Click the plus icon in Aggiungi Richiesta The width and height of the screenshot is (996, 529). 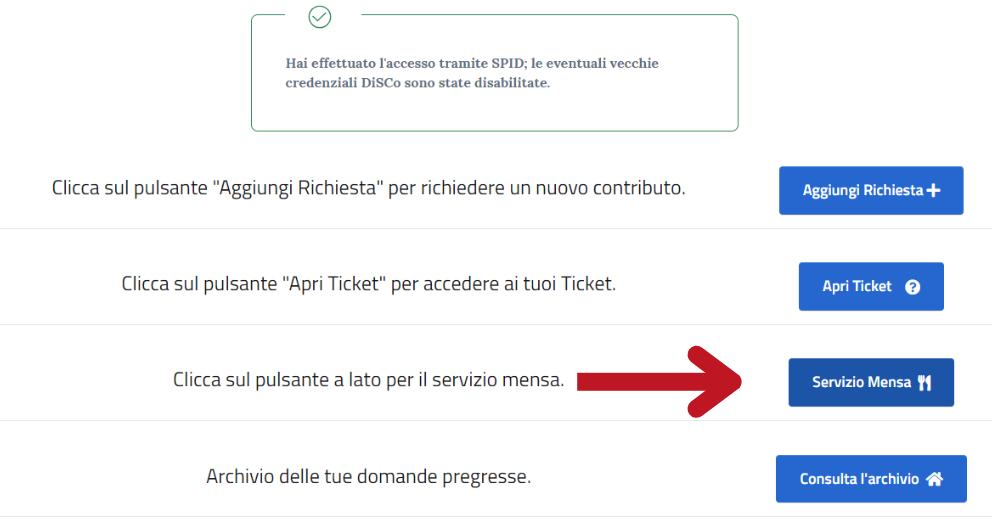(933, 191)
